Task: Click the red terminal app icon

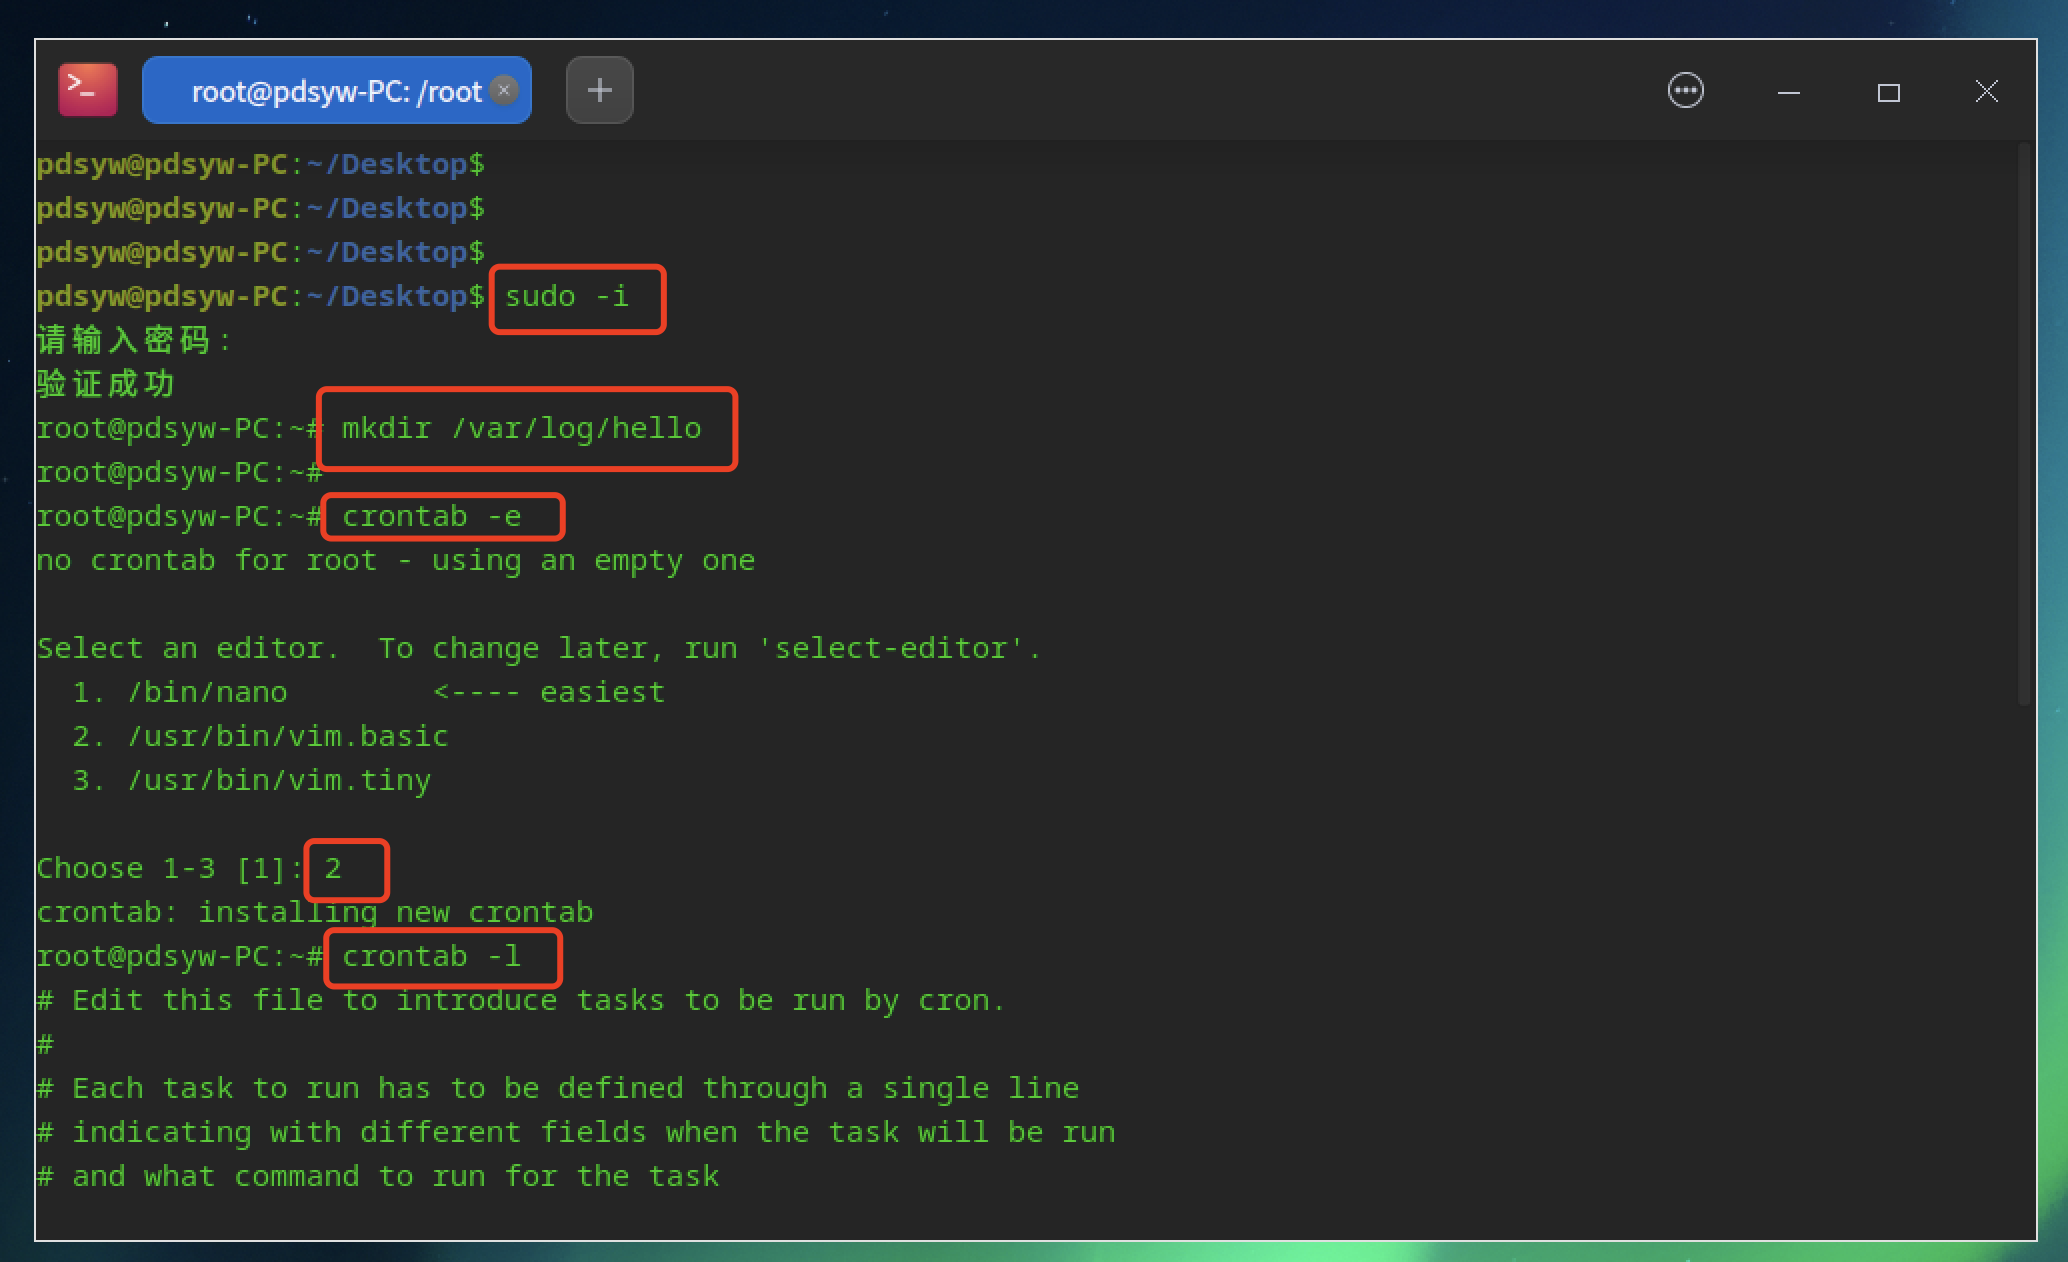Action: [88, 90]
